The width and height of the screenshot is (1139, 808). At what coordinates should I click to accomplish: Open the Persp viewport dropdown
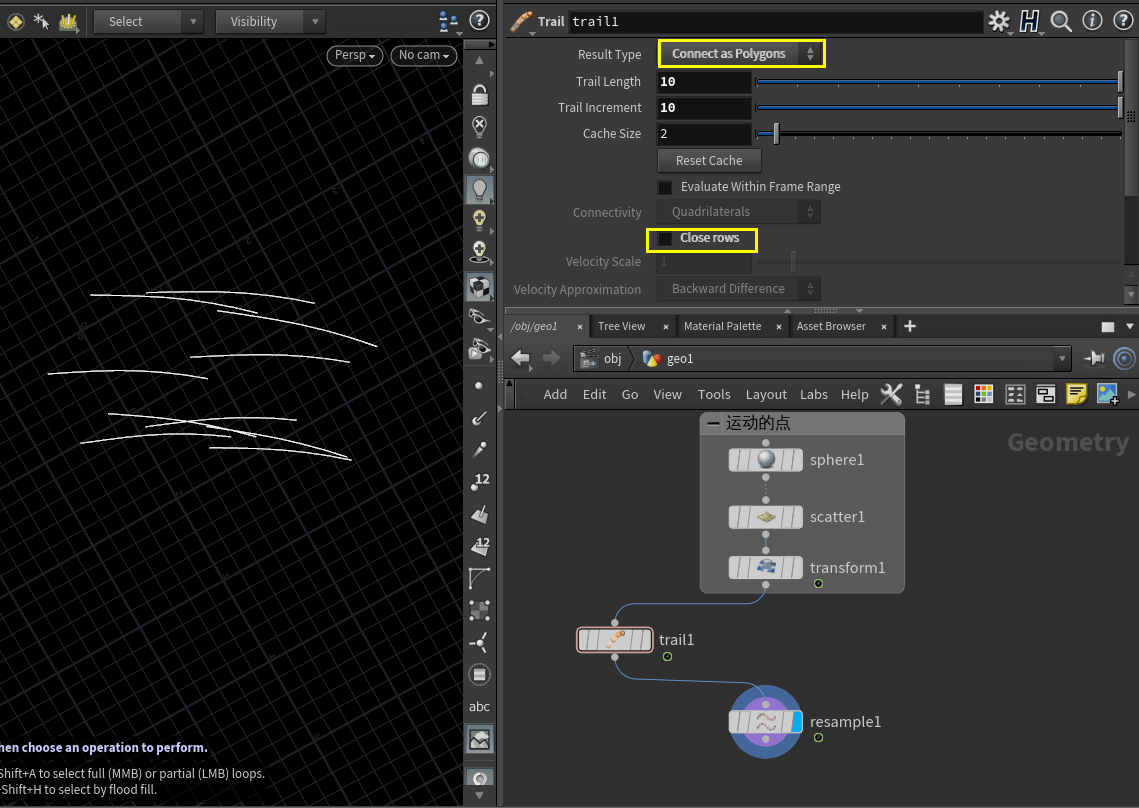354,55
